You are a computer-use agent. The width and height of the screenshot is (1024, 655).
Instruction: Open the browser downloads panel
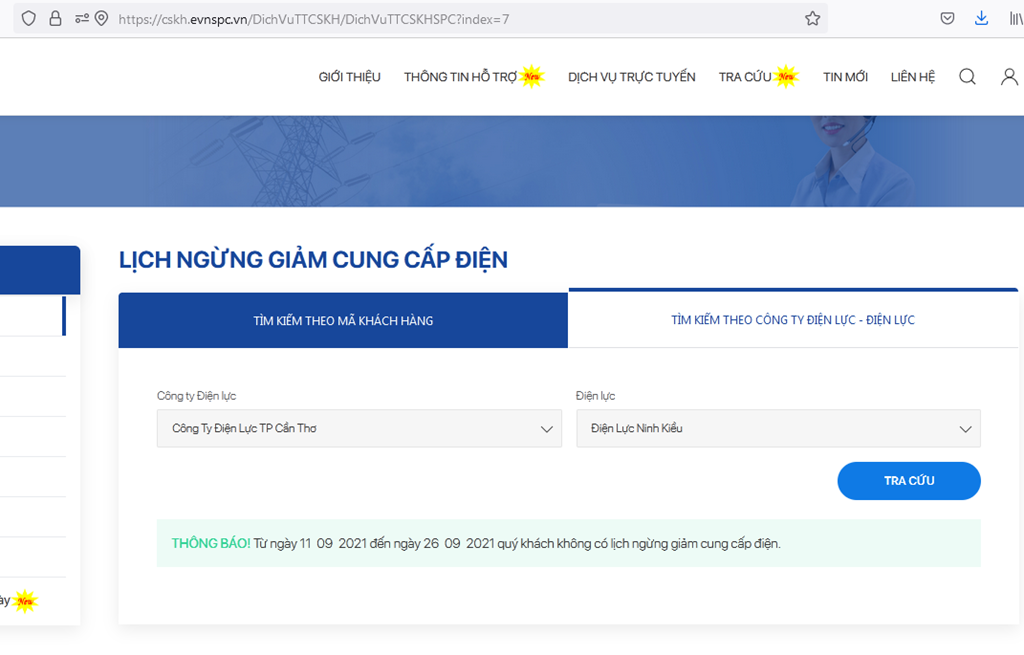coord(981,18)
